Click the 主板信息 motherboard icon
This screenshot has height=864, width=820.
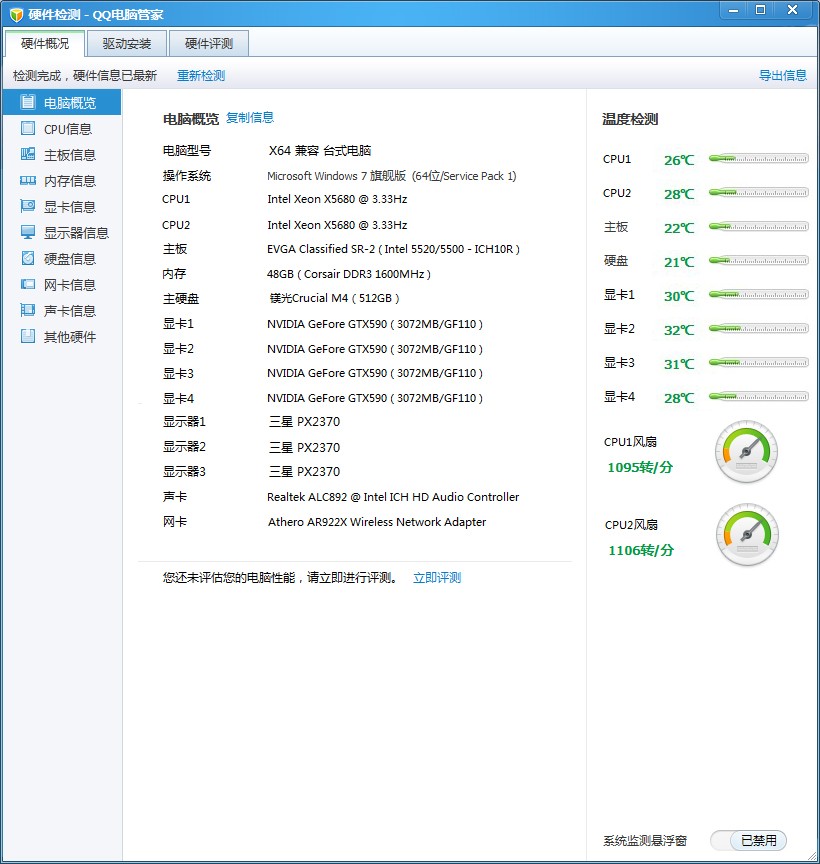28,154
